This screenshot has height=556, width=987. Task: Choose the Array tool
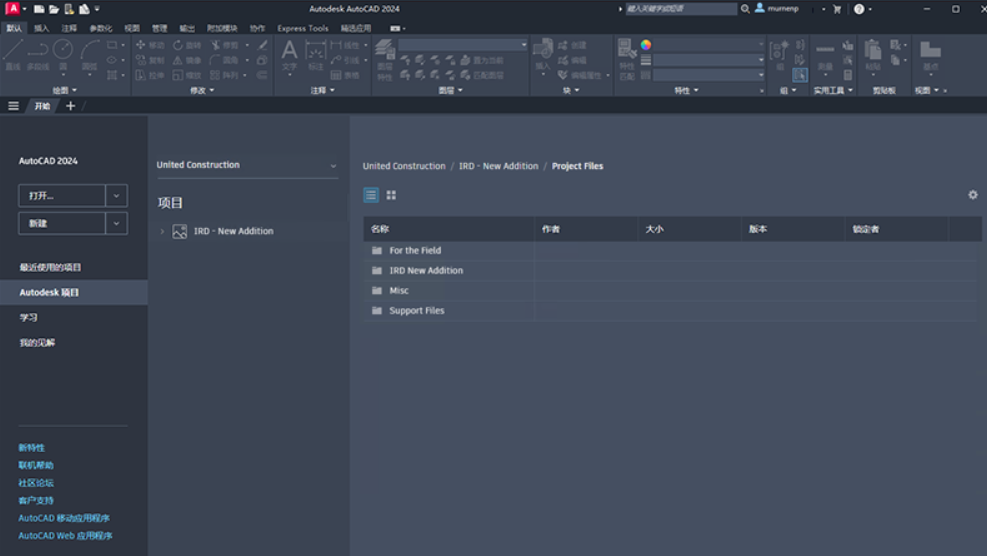click(225, 76)
